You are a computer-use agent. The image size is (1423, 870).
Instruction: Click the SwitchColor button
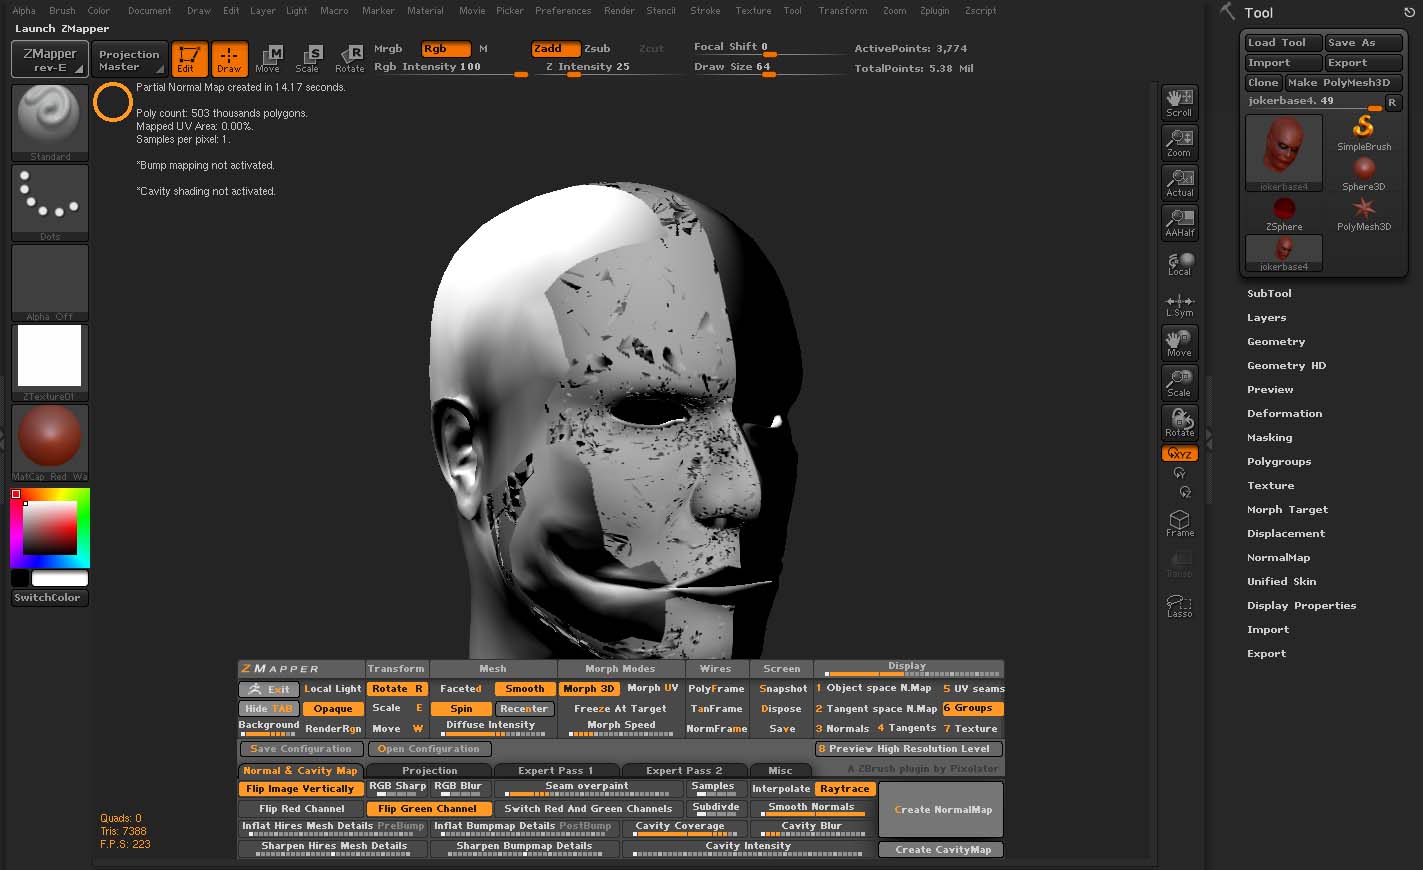point(49,598)
